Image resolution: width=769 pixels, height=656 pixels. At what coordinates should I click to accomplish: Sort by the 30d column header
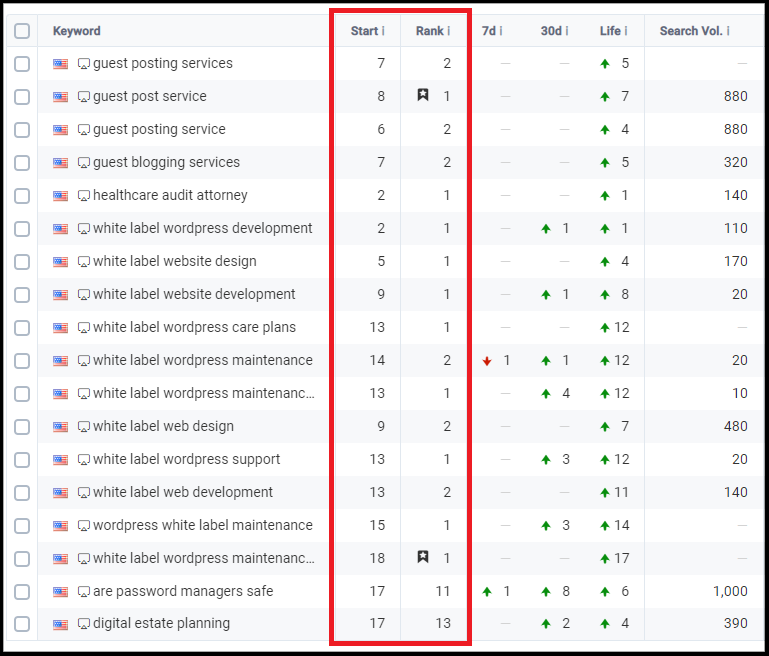(551, 31)
